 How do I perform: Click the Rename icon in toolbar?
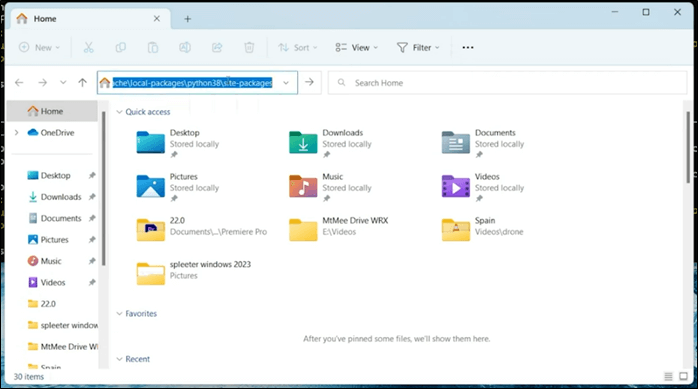click(x=185, y=47)
